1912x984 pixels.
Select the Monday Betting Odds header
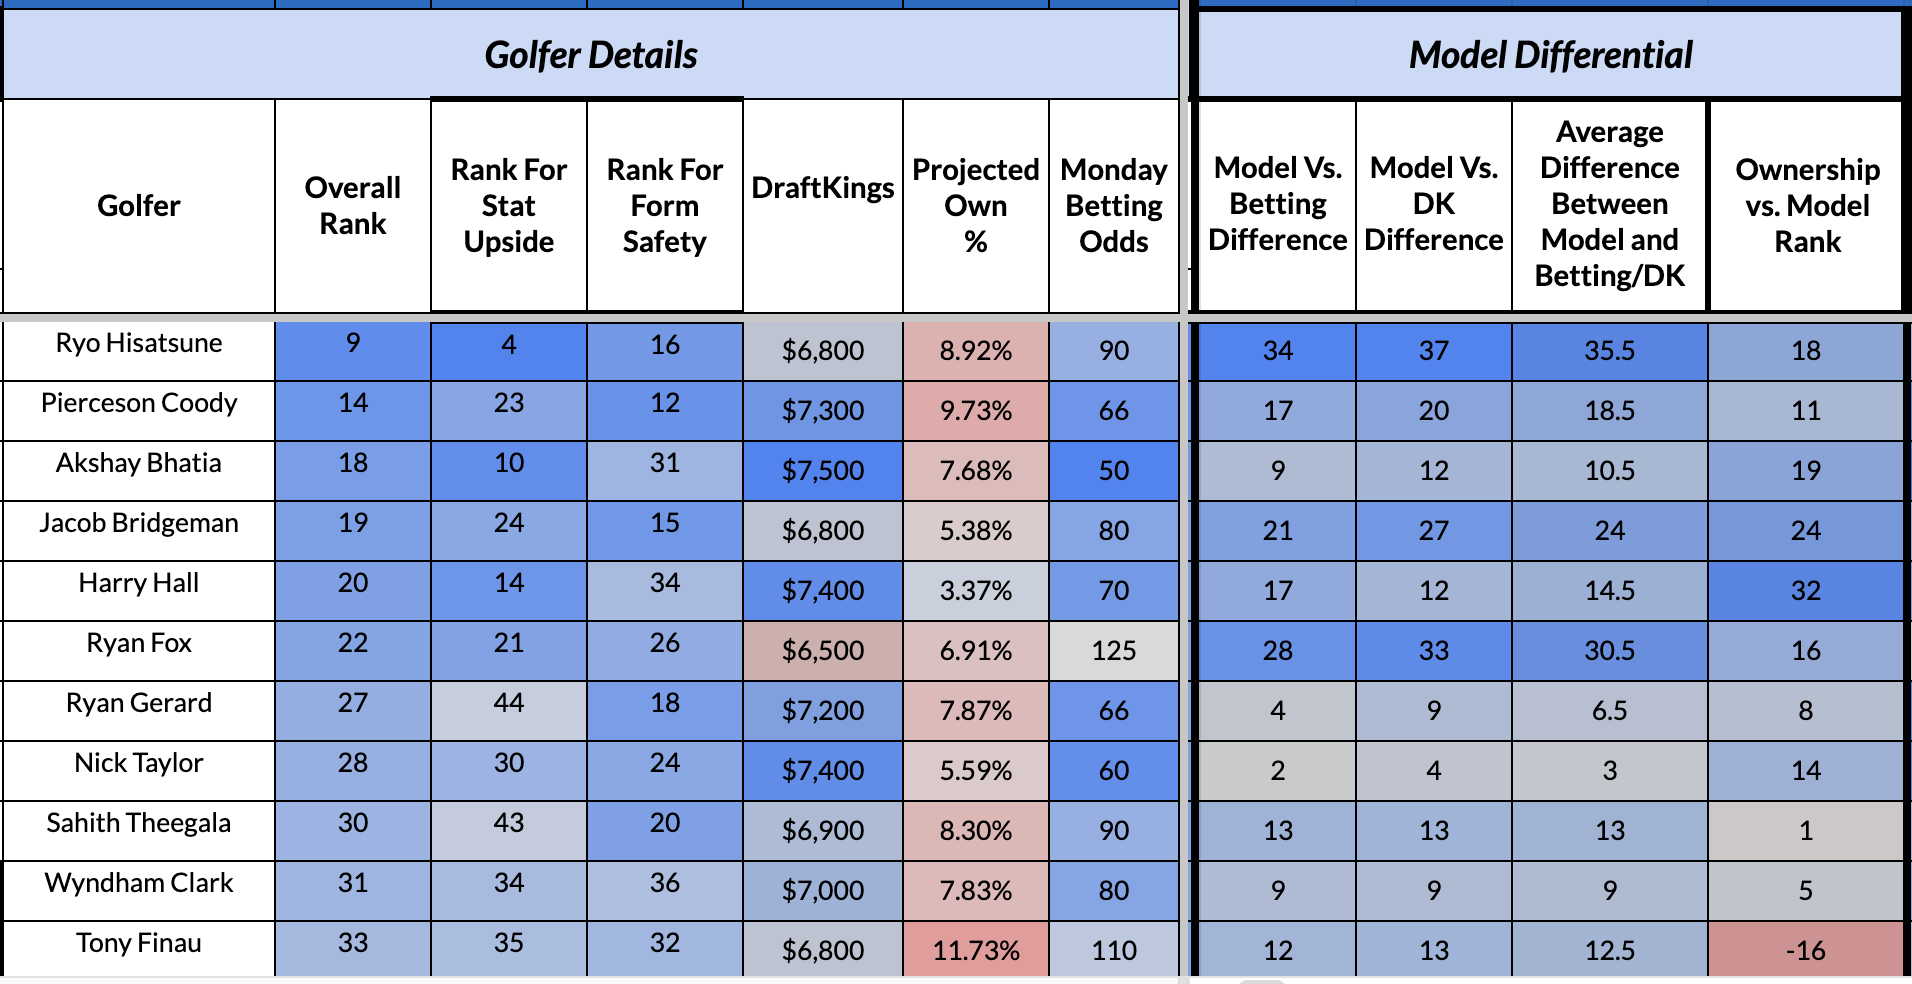click(x=1113, y=206)
